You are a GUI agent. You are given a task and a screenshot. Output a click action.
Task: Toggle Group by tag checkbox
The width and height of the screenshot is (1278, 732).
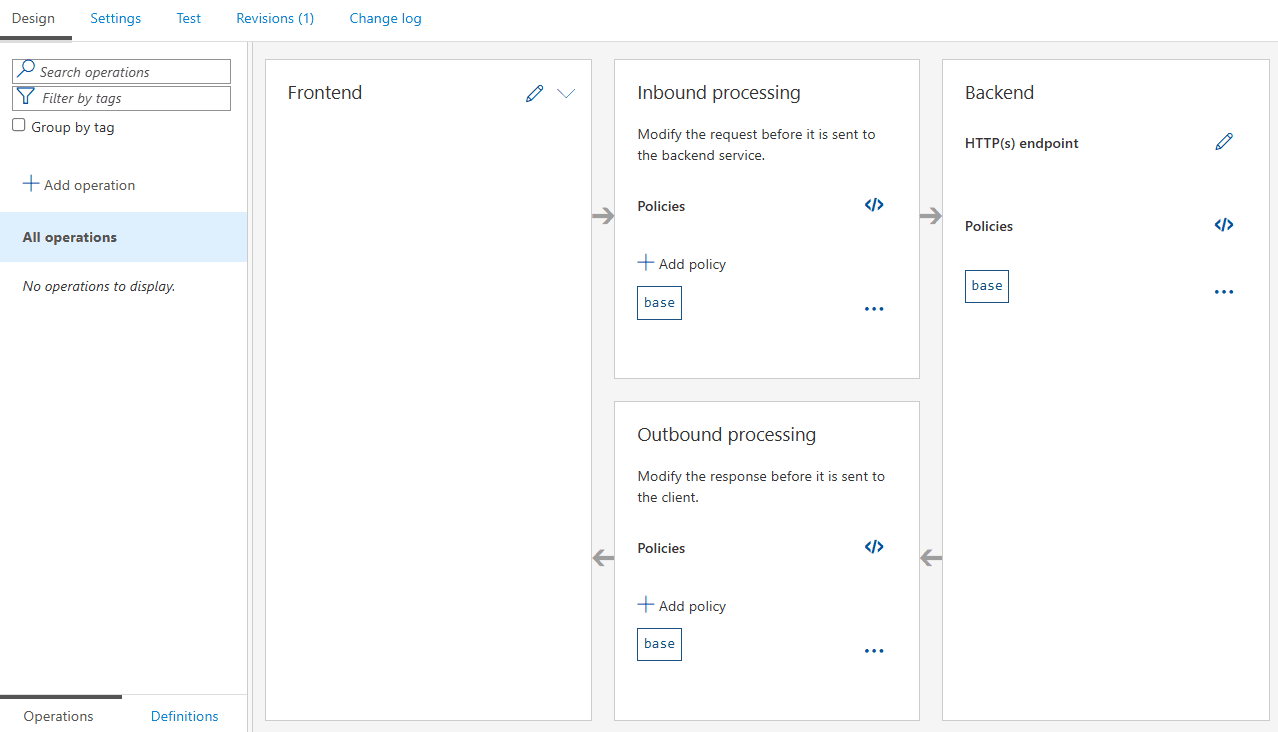19,126
